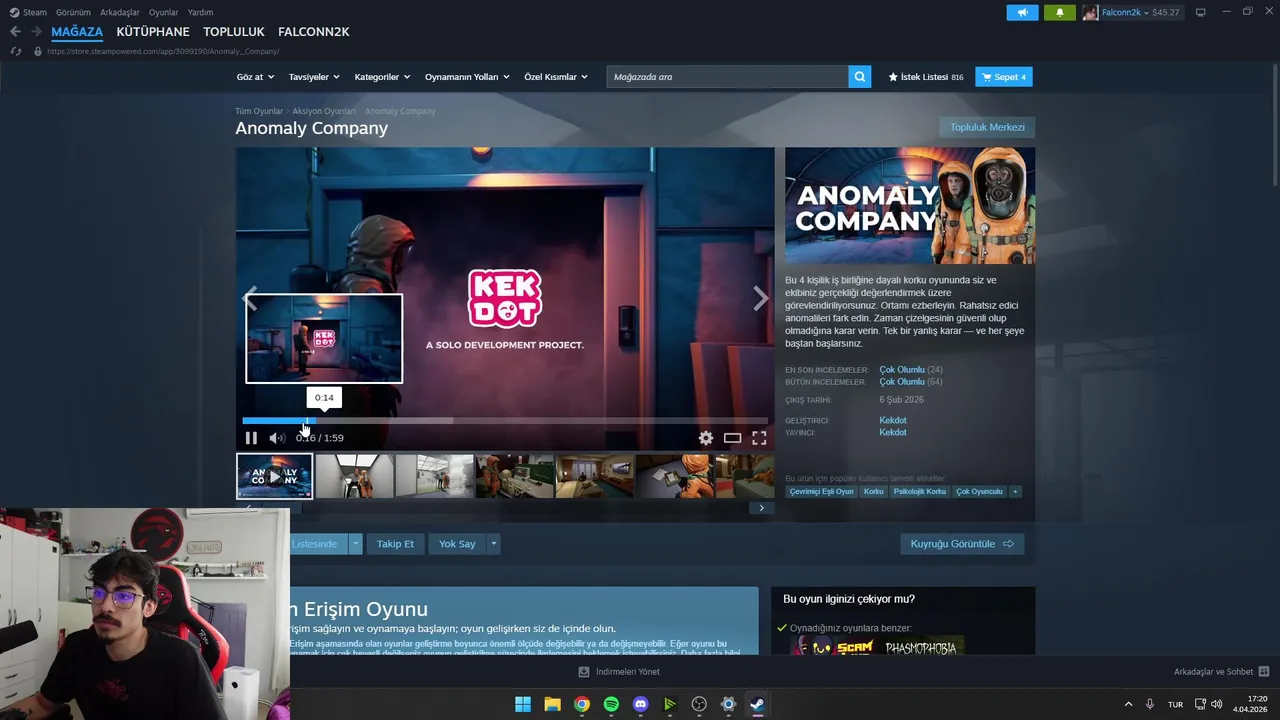Open the Kekdot publisher link under Yayıncı
Screen dimensions: 1280x720
coord(893,433)
